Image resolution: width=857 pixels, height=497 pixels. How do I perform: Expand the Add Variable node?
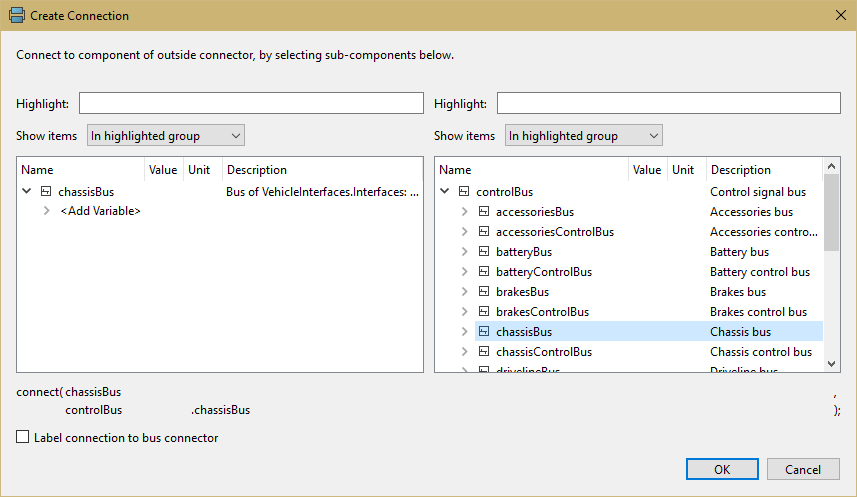coord(46,211)
